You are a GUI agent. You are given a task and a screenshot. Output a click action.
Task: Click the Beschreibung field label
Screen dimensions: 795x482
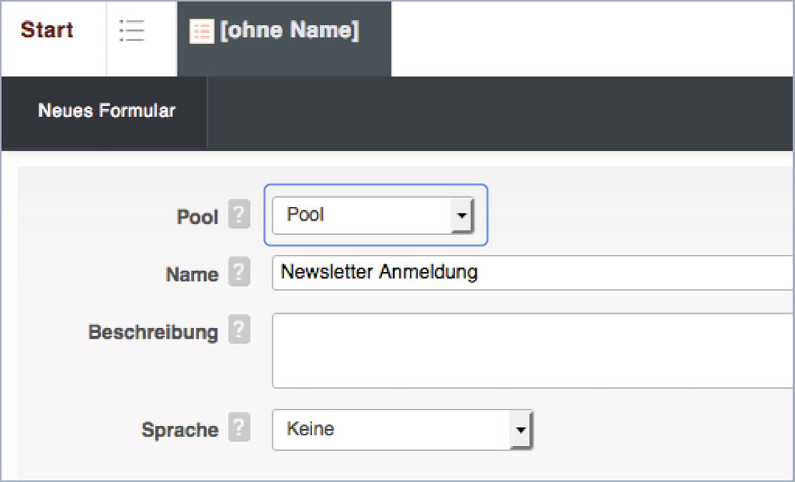click(153, 332)
